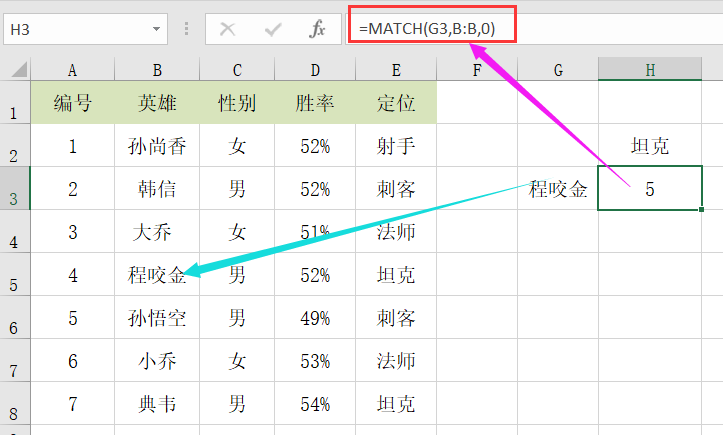Open the Name Box dropdown arrow
The image size is (723, 435).
[156, 29]
